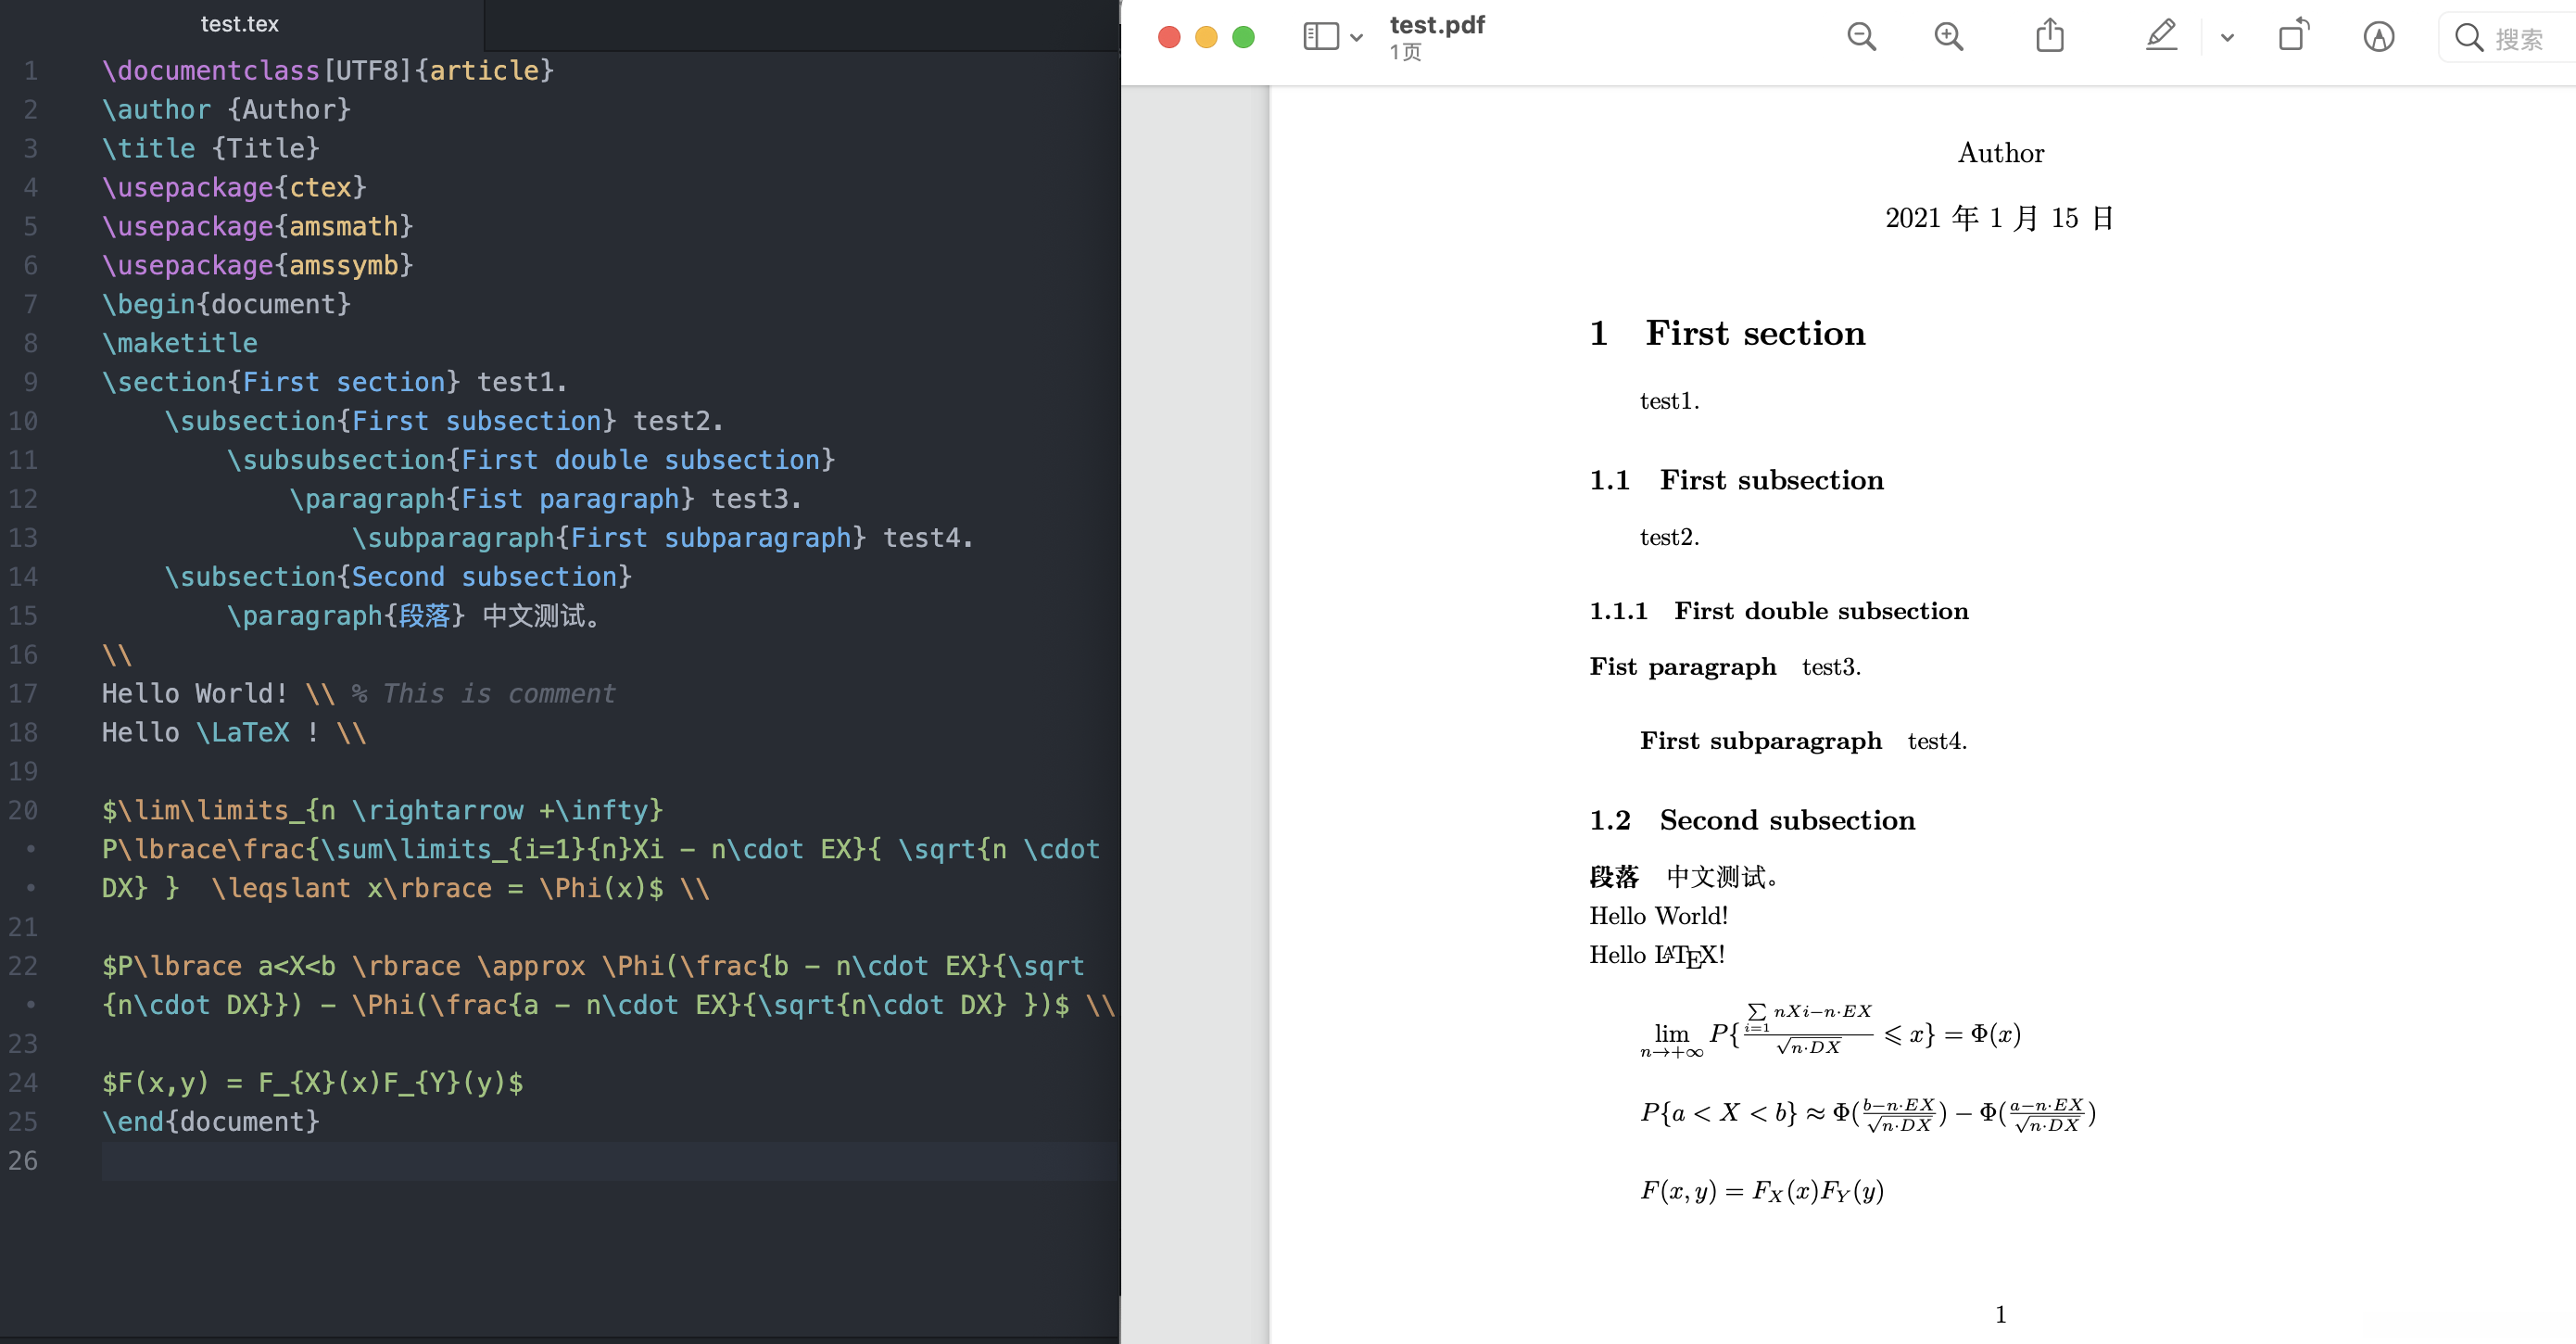The width and height of the screenshot is (2576, 1344).
Task: Show the markup toolbar circle-A icon
Action: 2378,37
